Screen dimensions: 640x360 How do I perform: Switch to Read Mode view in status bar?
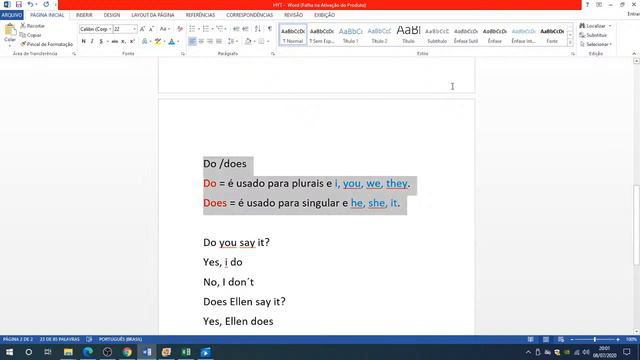[x=530, y=339]
